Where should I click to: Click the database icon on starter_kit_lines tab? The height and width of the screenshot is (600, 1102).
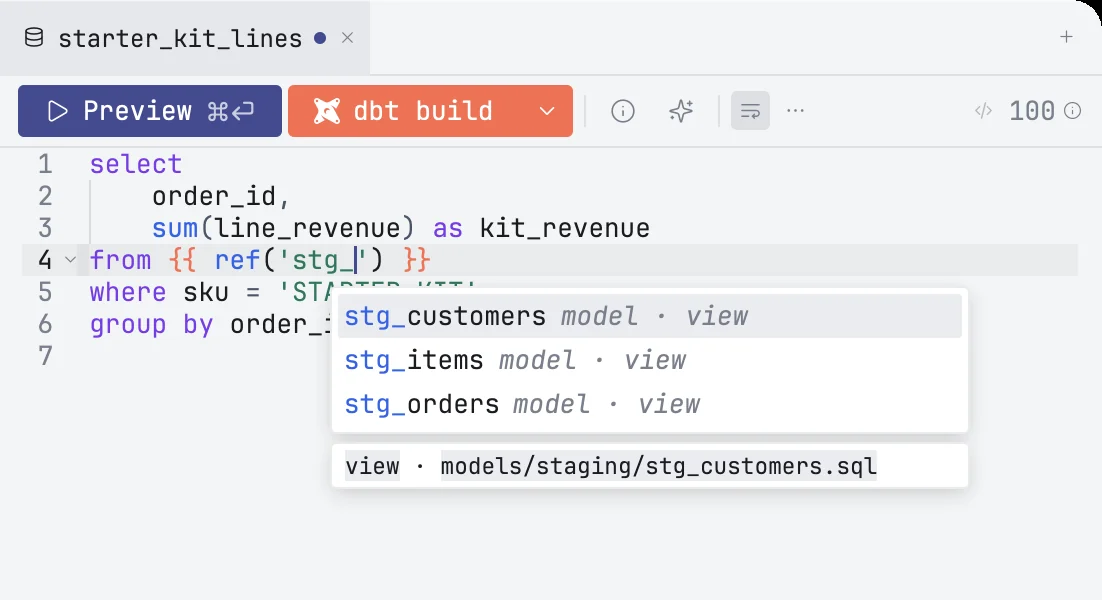point(34,38)
